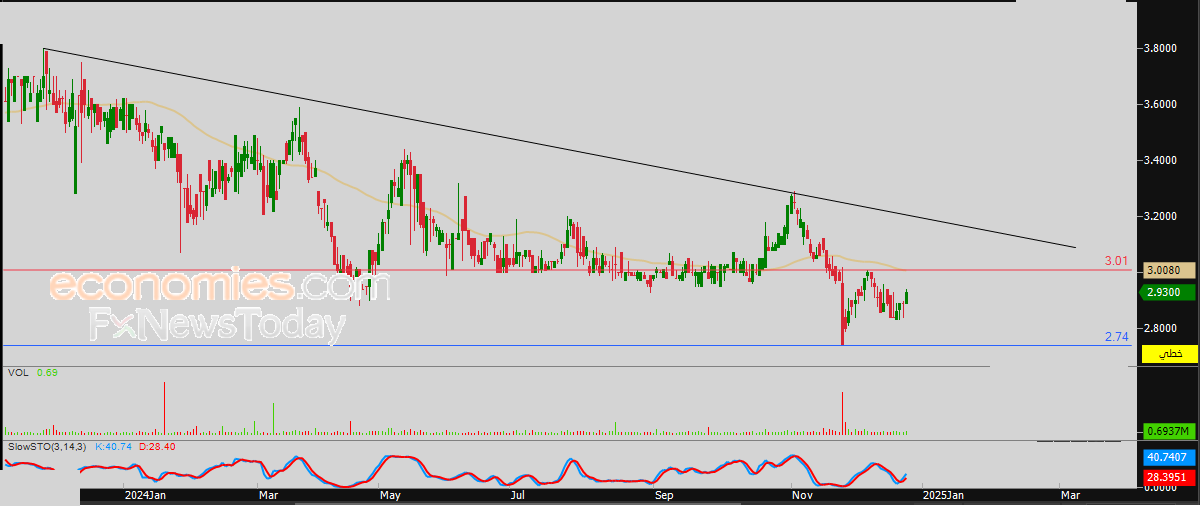This screenshot has width=1200, height=506.
Task: Click the 3.8000 price axis label
Action: [1160, 48]
